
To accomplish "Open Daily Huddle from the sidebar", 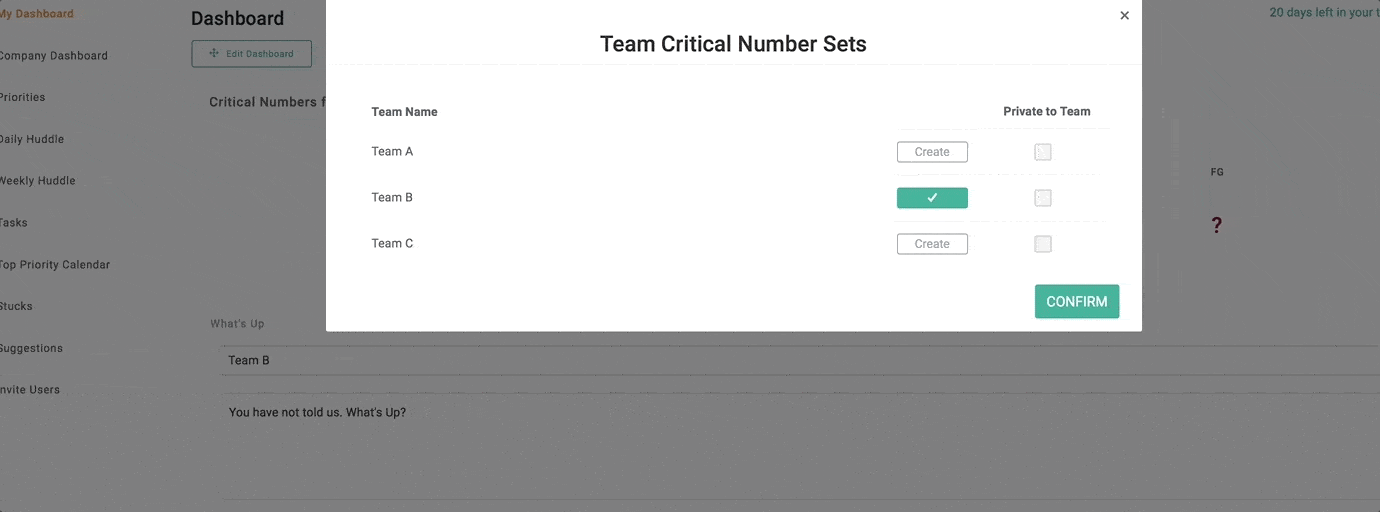I will tap(31, 140).
